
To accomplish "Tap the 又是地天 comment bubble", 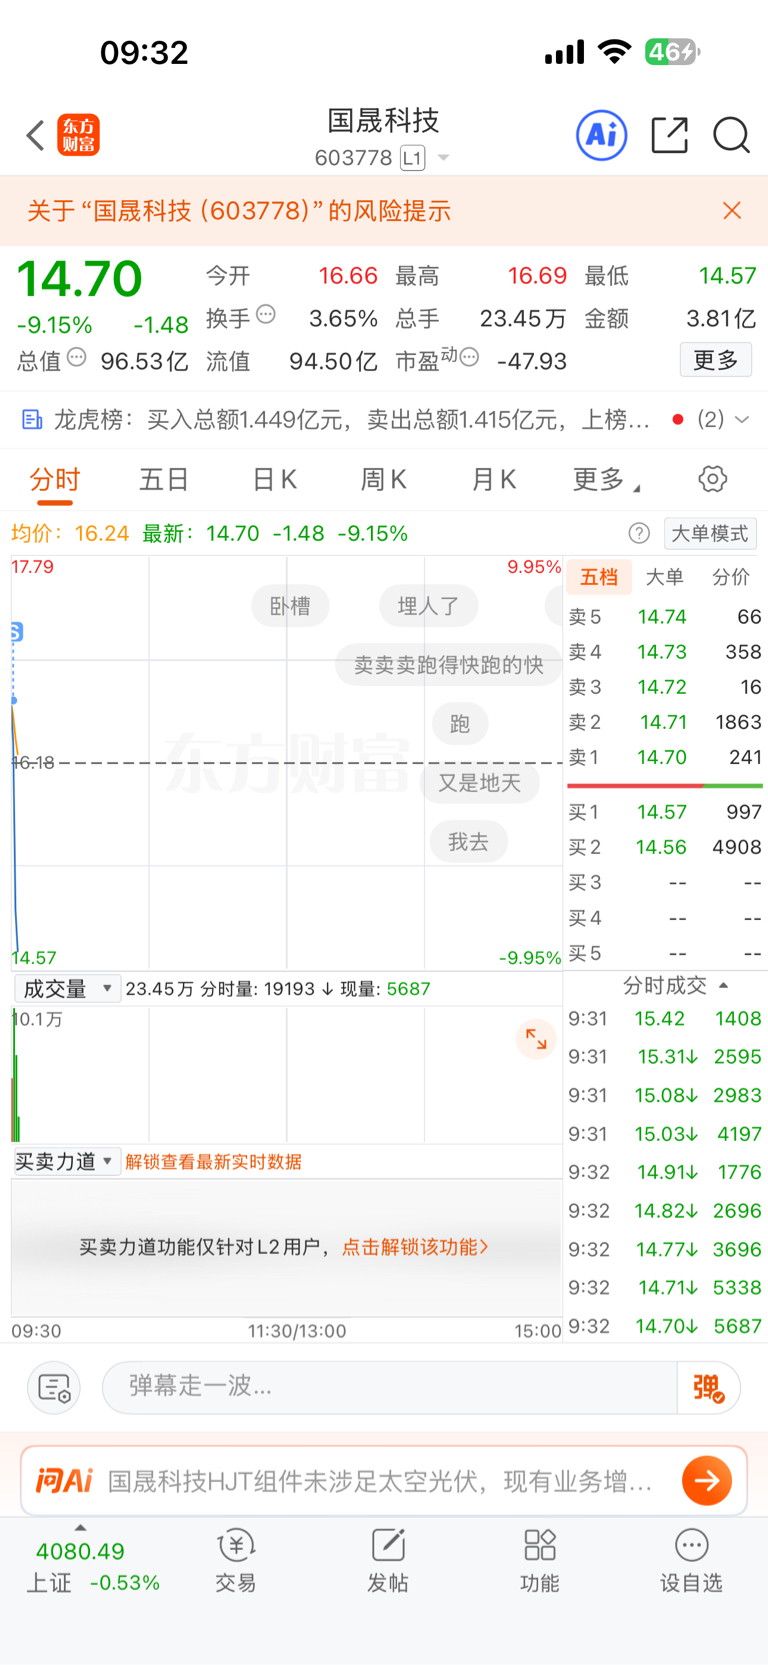I will [x=480, y=783].
